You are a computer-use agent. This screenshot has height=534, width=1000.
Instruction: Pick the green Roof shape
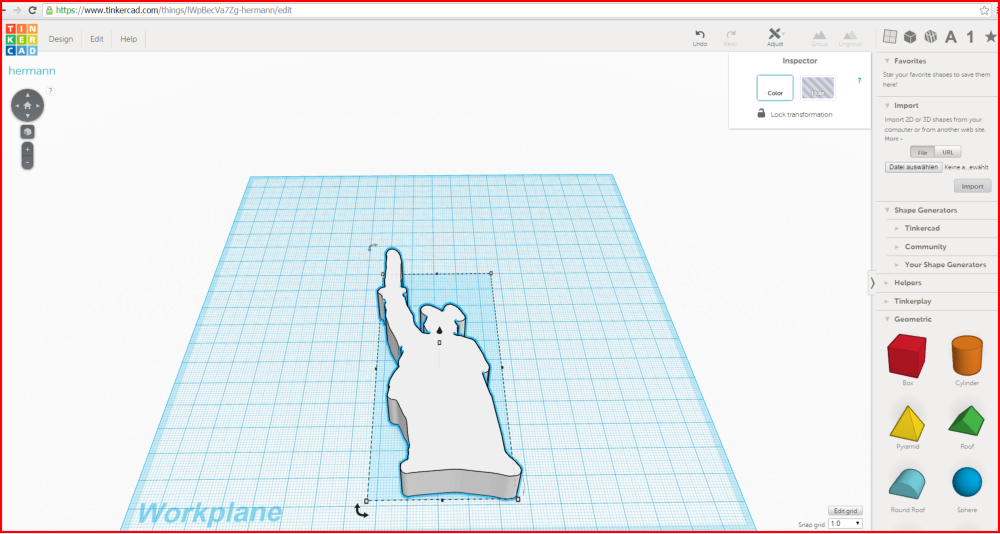pos(967,421)
